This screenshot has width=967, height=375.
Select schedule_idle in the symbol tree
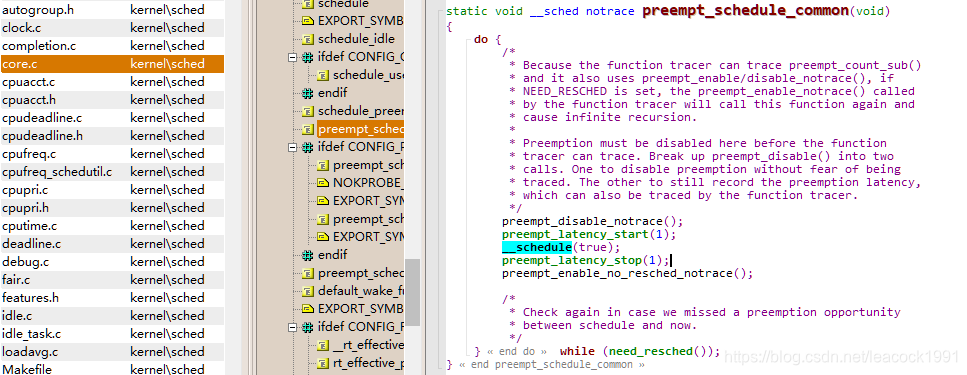(x=356, y=39)
